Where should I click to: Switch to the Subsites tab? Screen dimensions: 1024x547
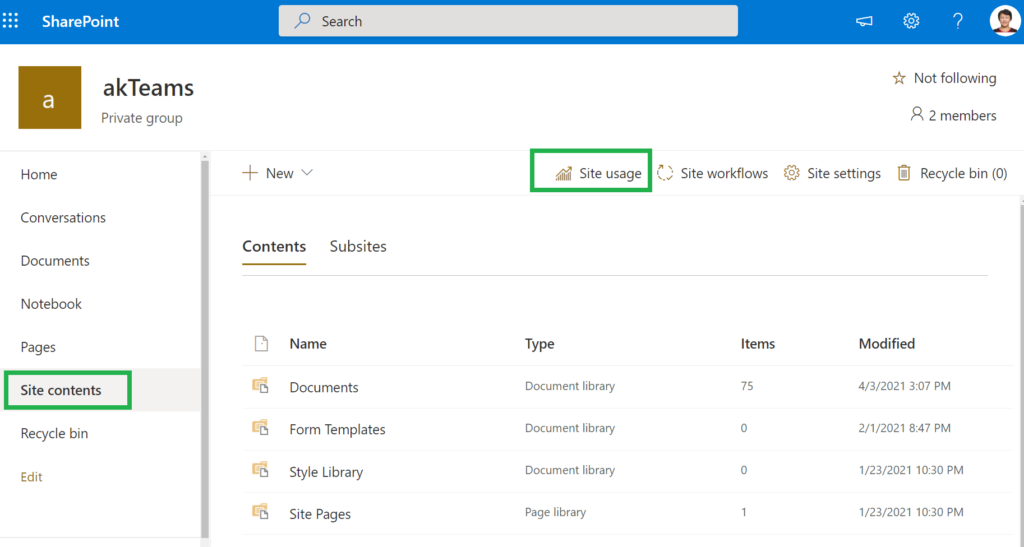click(358, 246)
